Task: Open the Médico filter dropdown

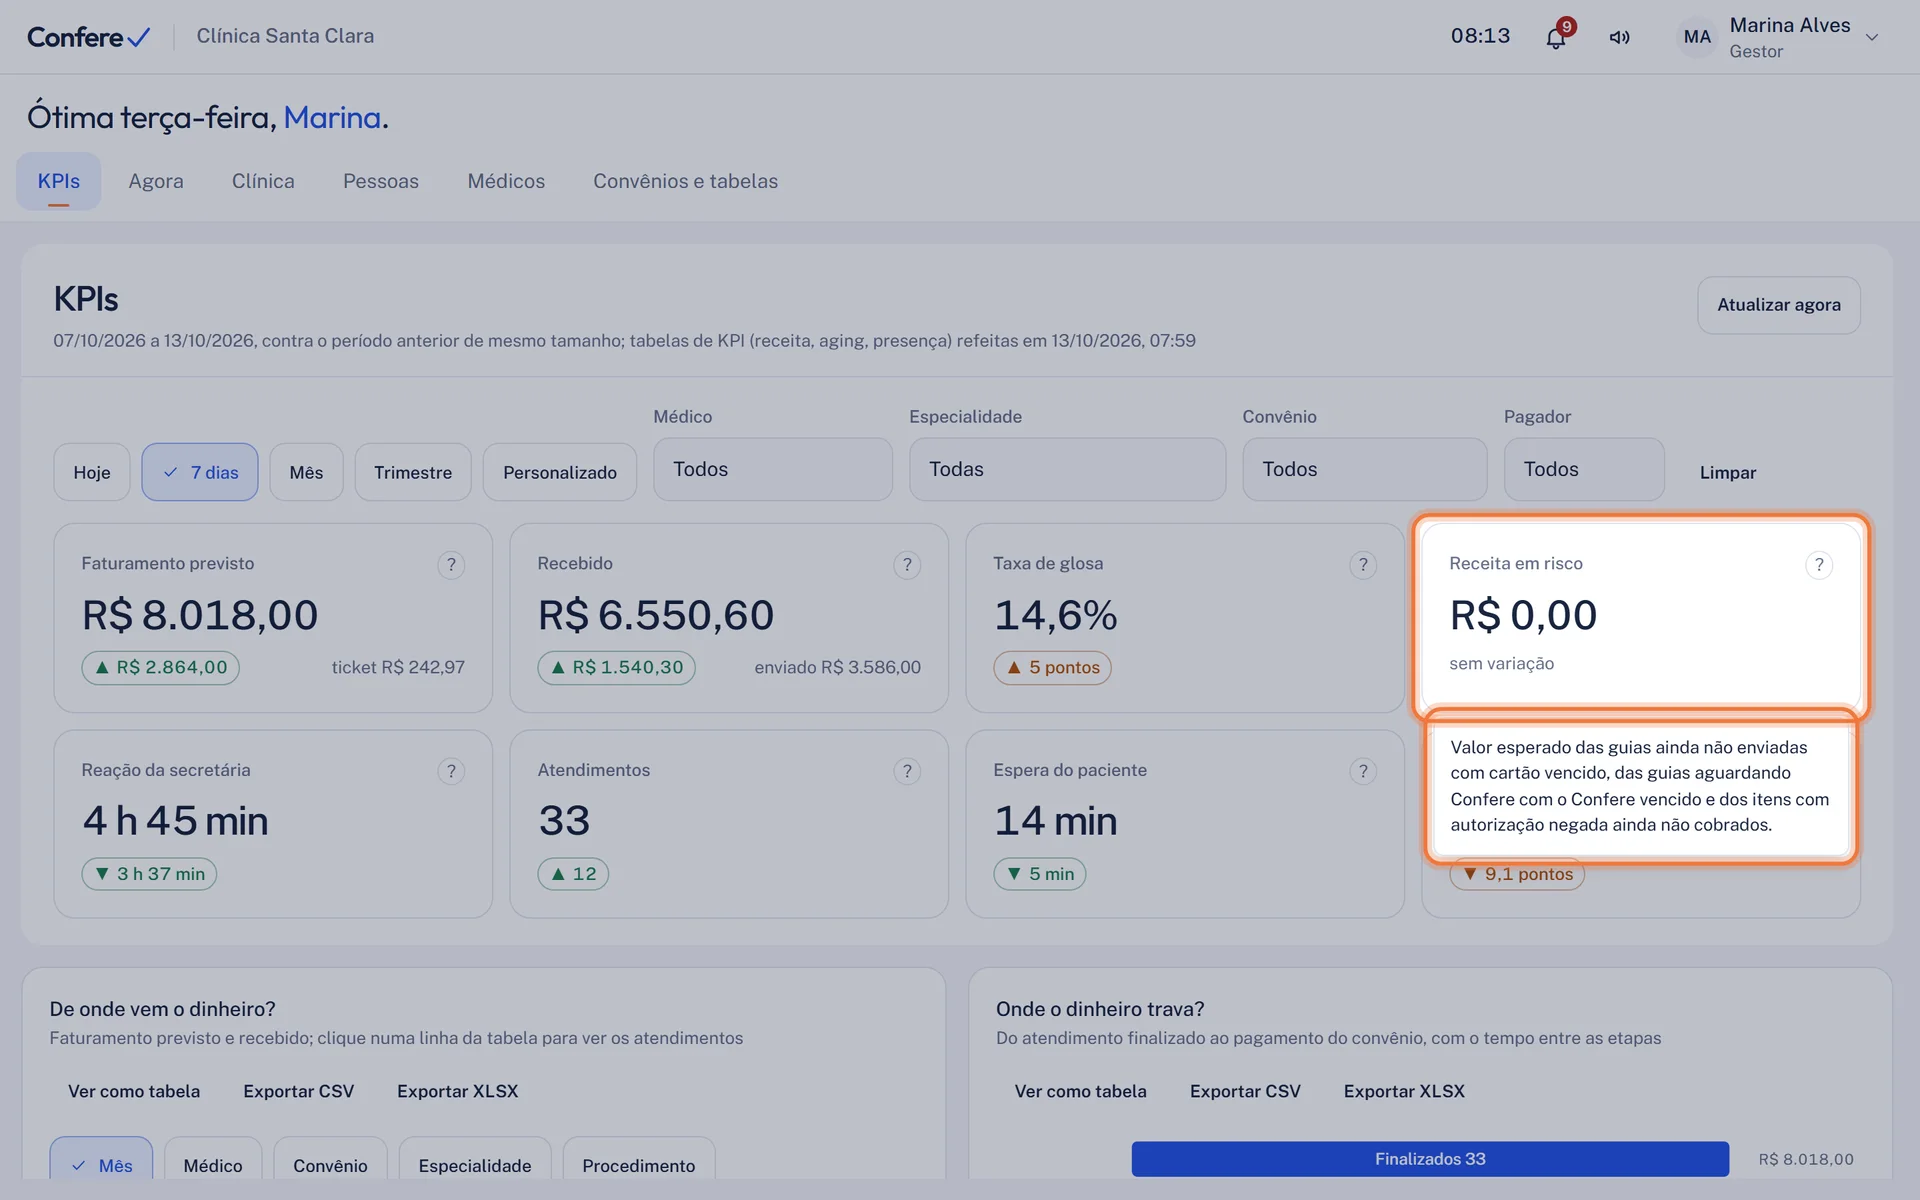Action: (773, 469)
